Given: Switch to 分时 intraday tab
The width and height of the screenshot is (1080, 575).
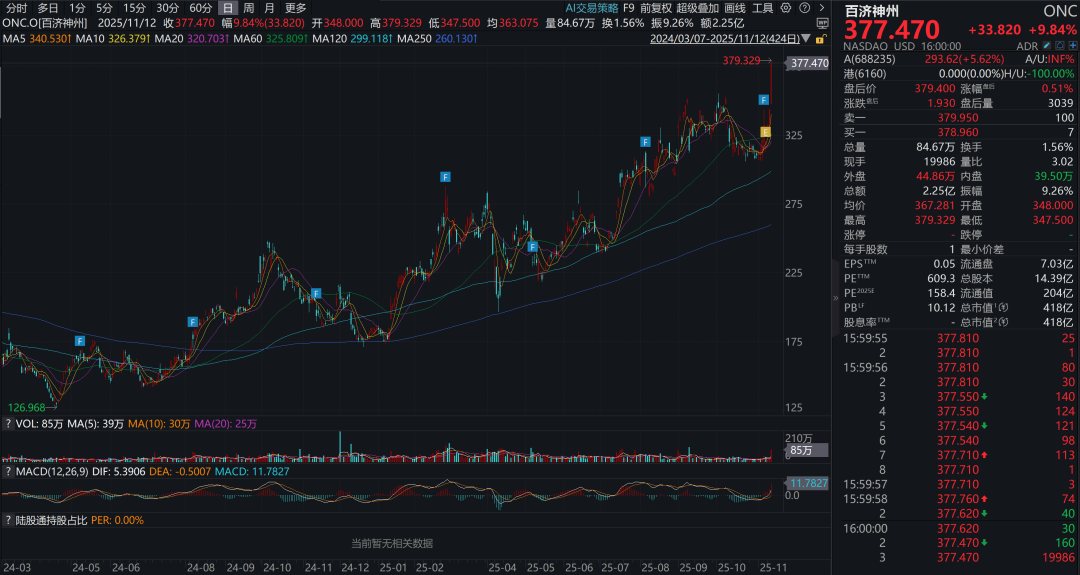Looking at the screenshot, I should (x=17, y=8).
